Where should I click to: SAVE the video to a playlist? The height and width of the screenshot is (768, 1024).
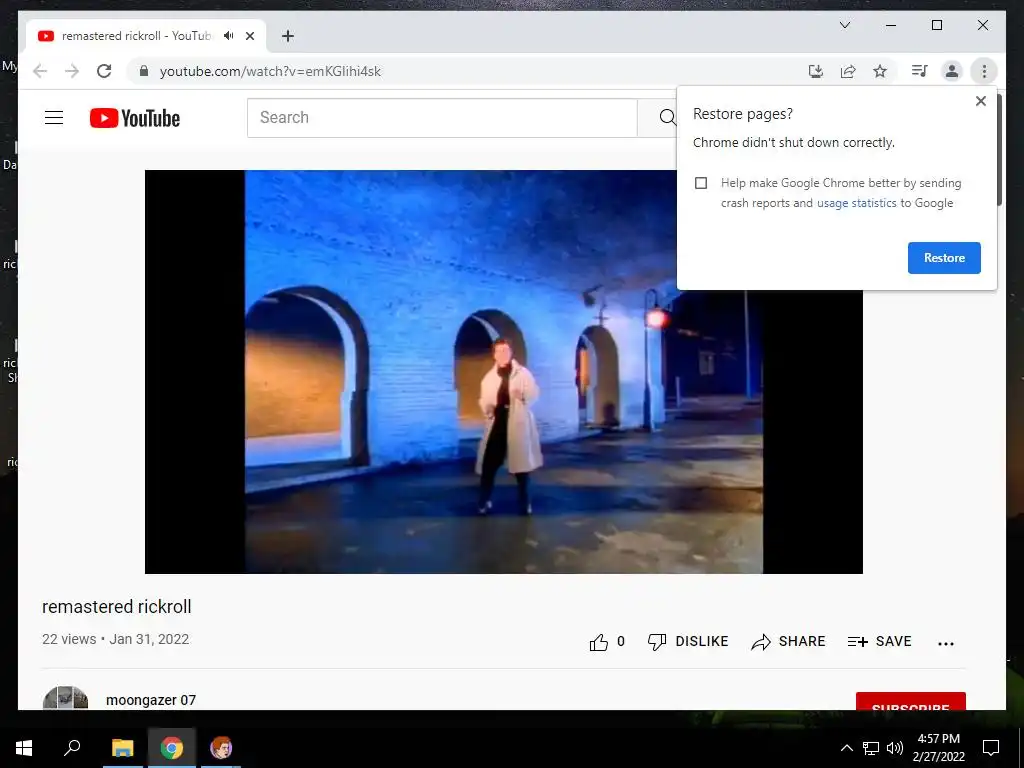pos(879,641)
